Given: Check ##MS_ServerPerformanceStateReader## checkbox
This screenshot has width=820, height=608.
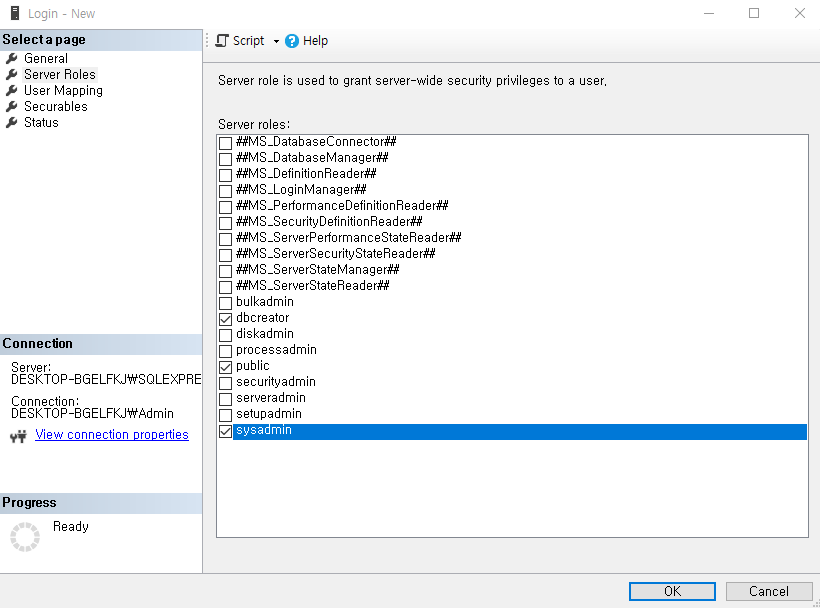Looking at the screenshot, I should point(225,239).
